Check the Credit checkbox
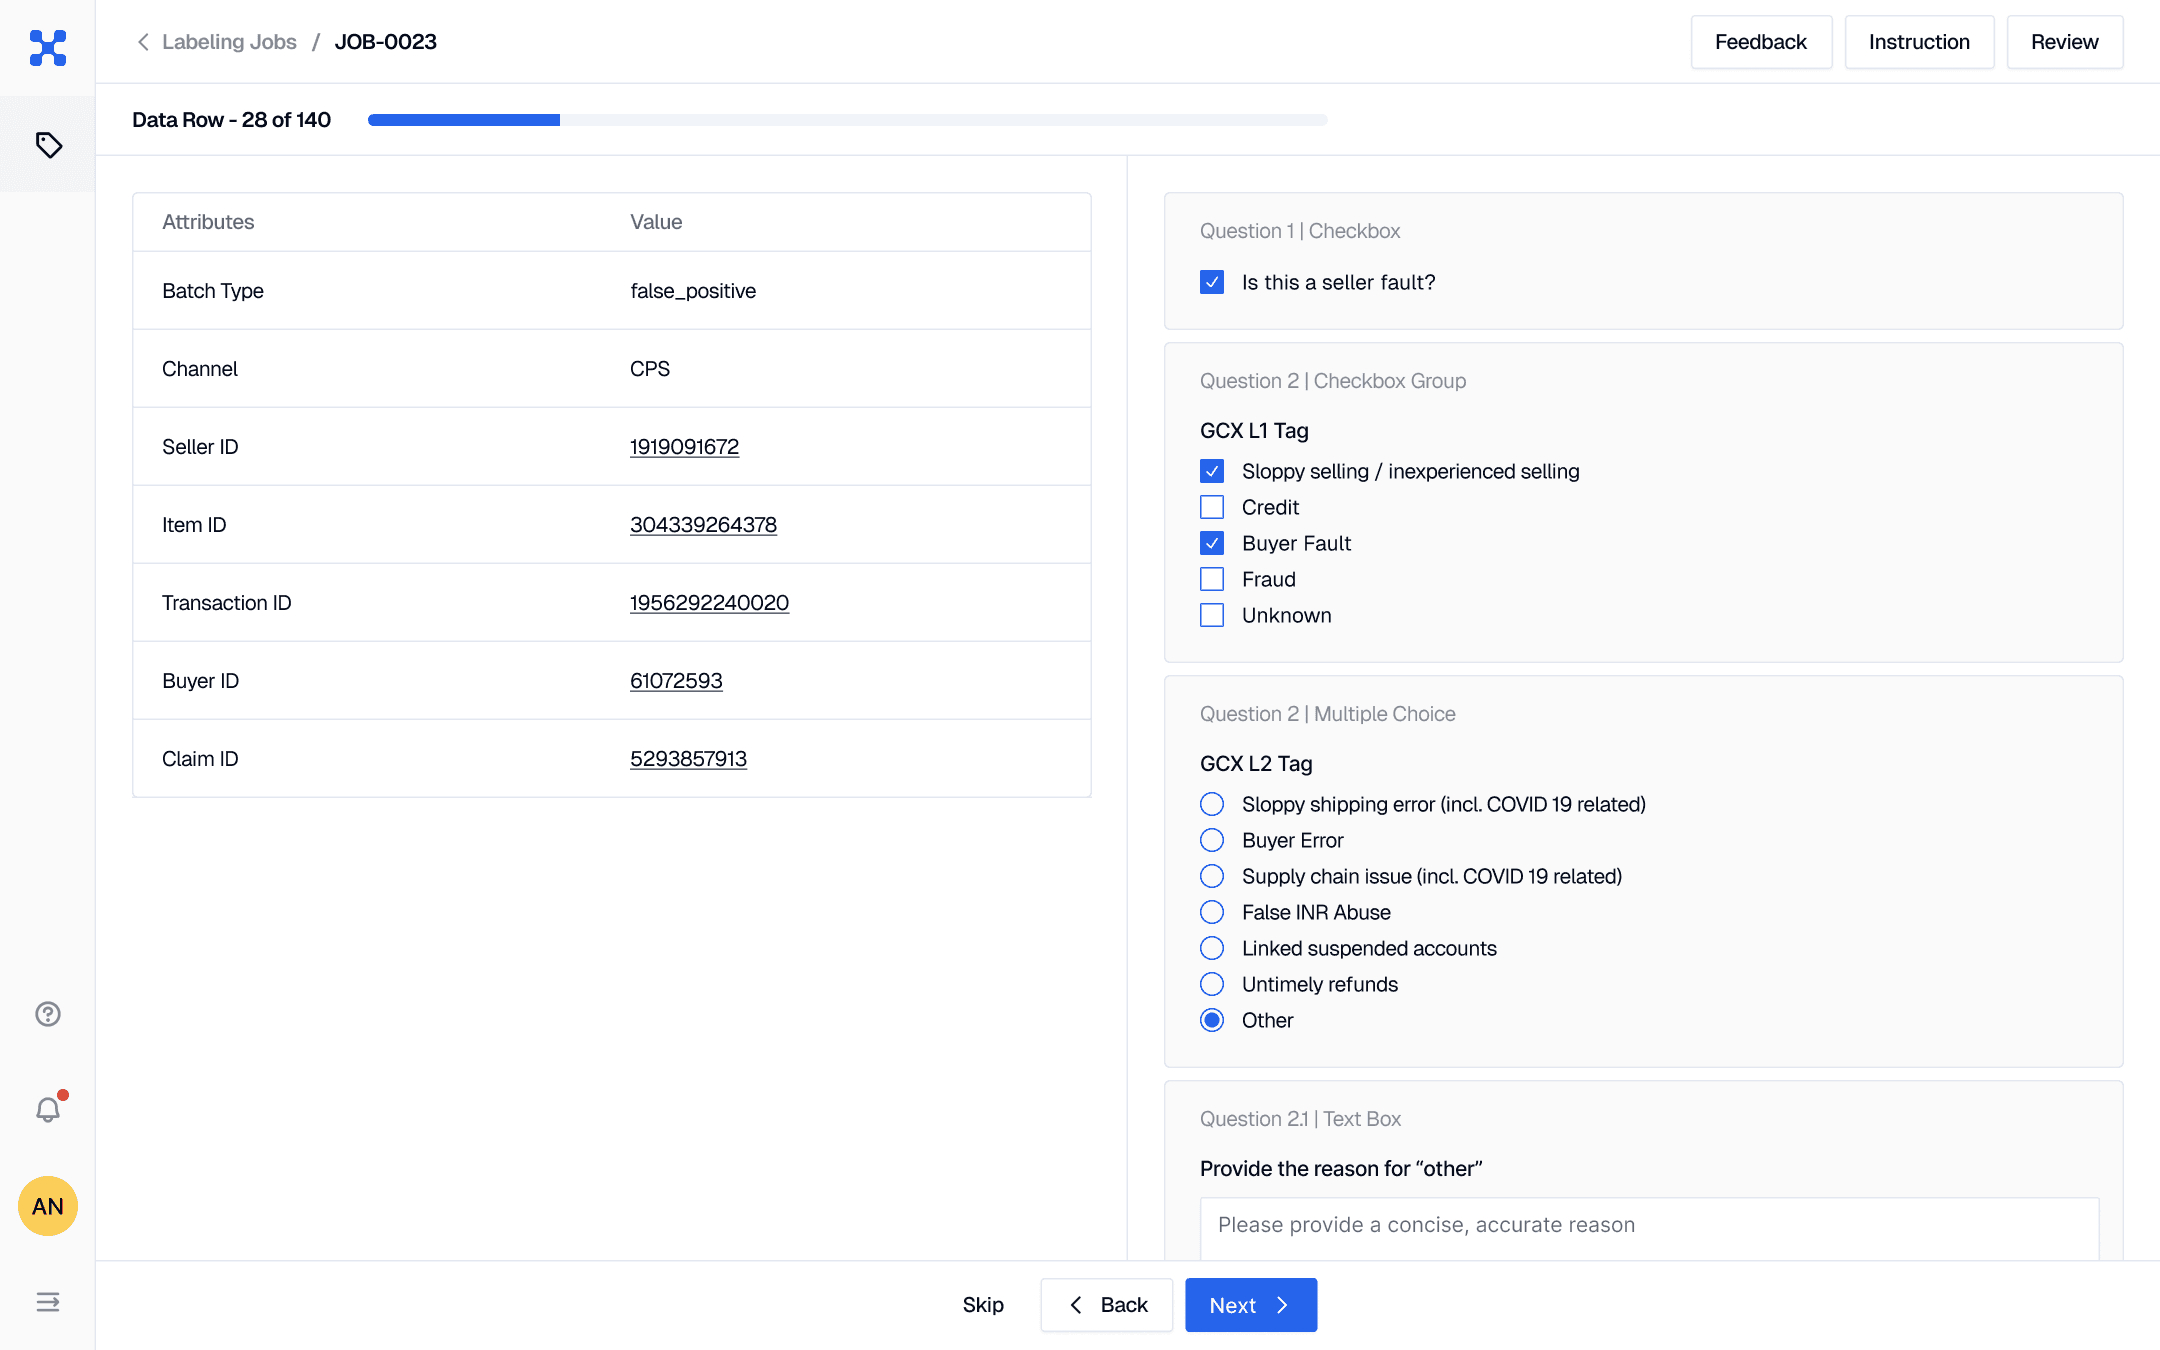This screenshot has height=1350, width=2160. pyautogui.click(x=1212, y=507)
